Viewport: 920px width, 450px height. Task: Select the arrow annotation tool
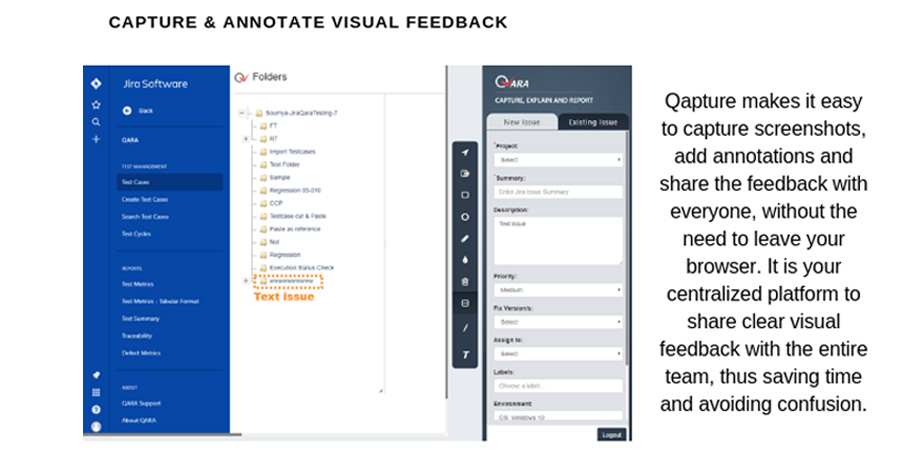coord(465,153)
